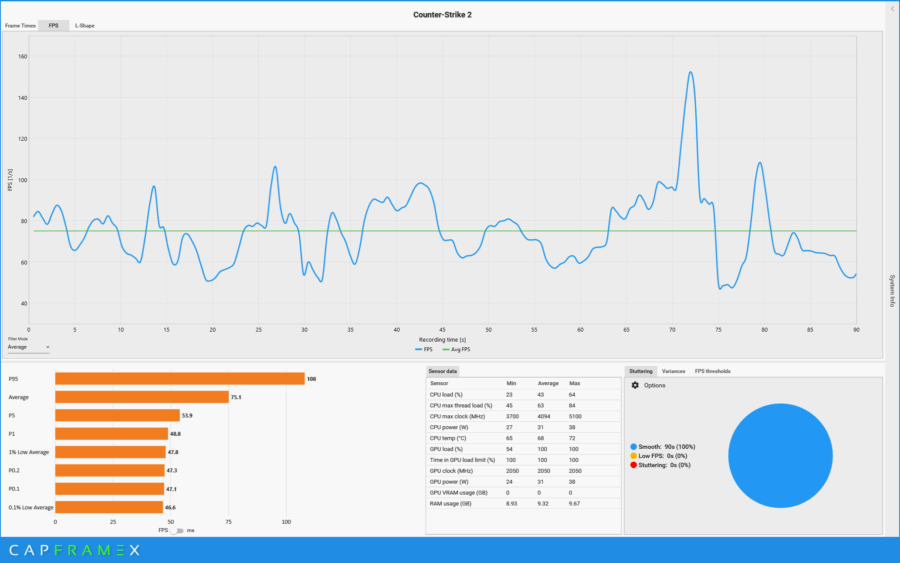Click the P1 orange bar
The height and width of the screenshot is (563, 900).
[x=111, y=434]
